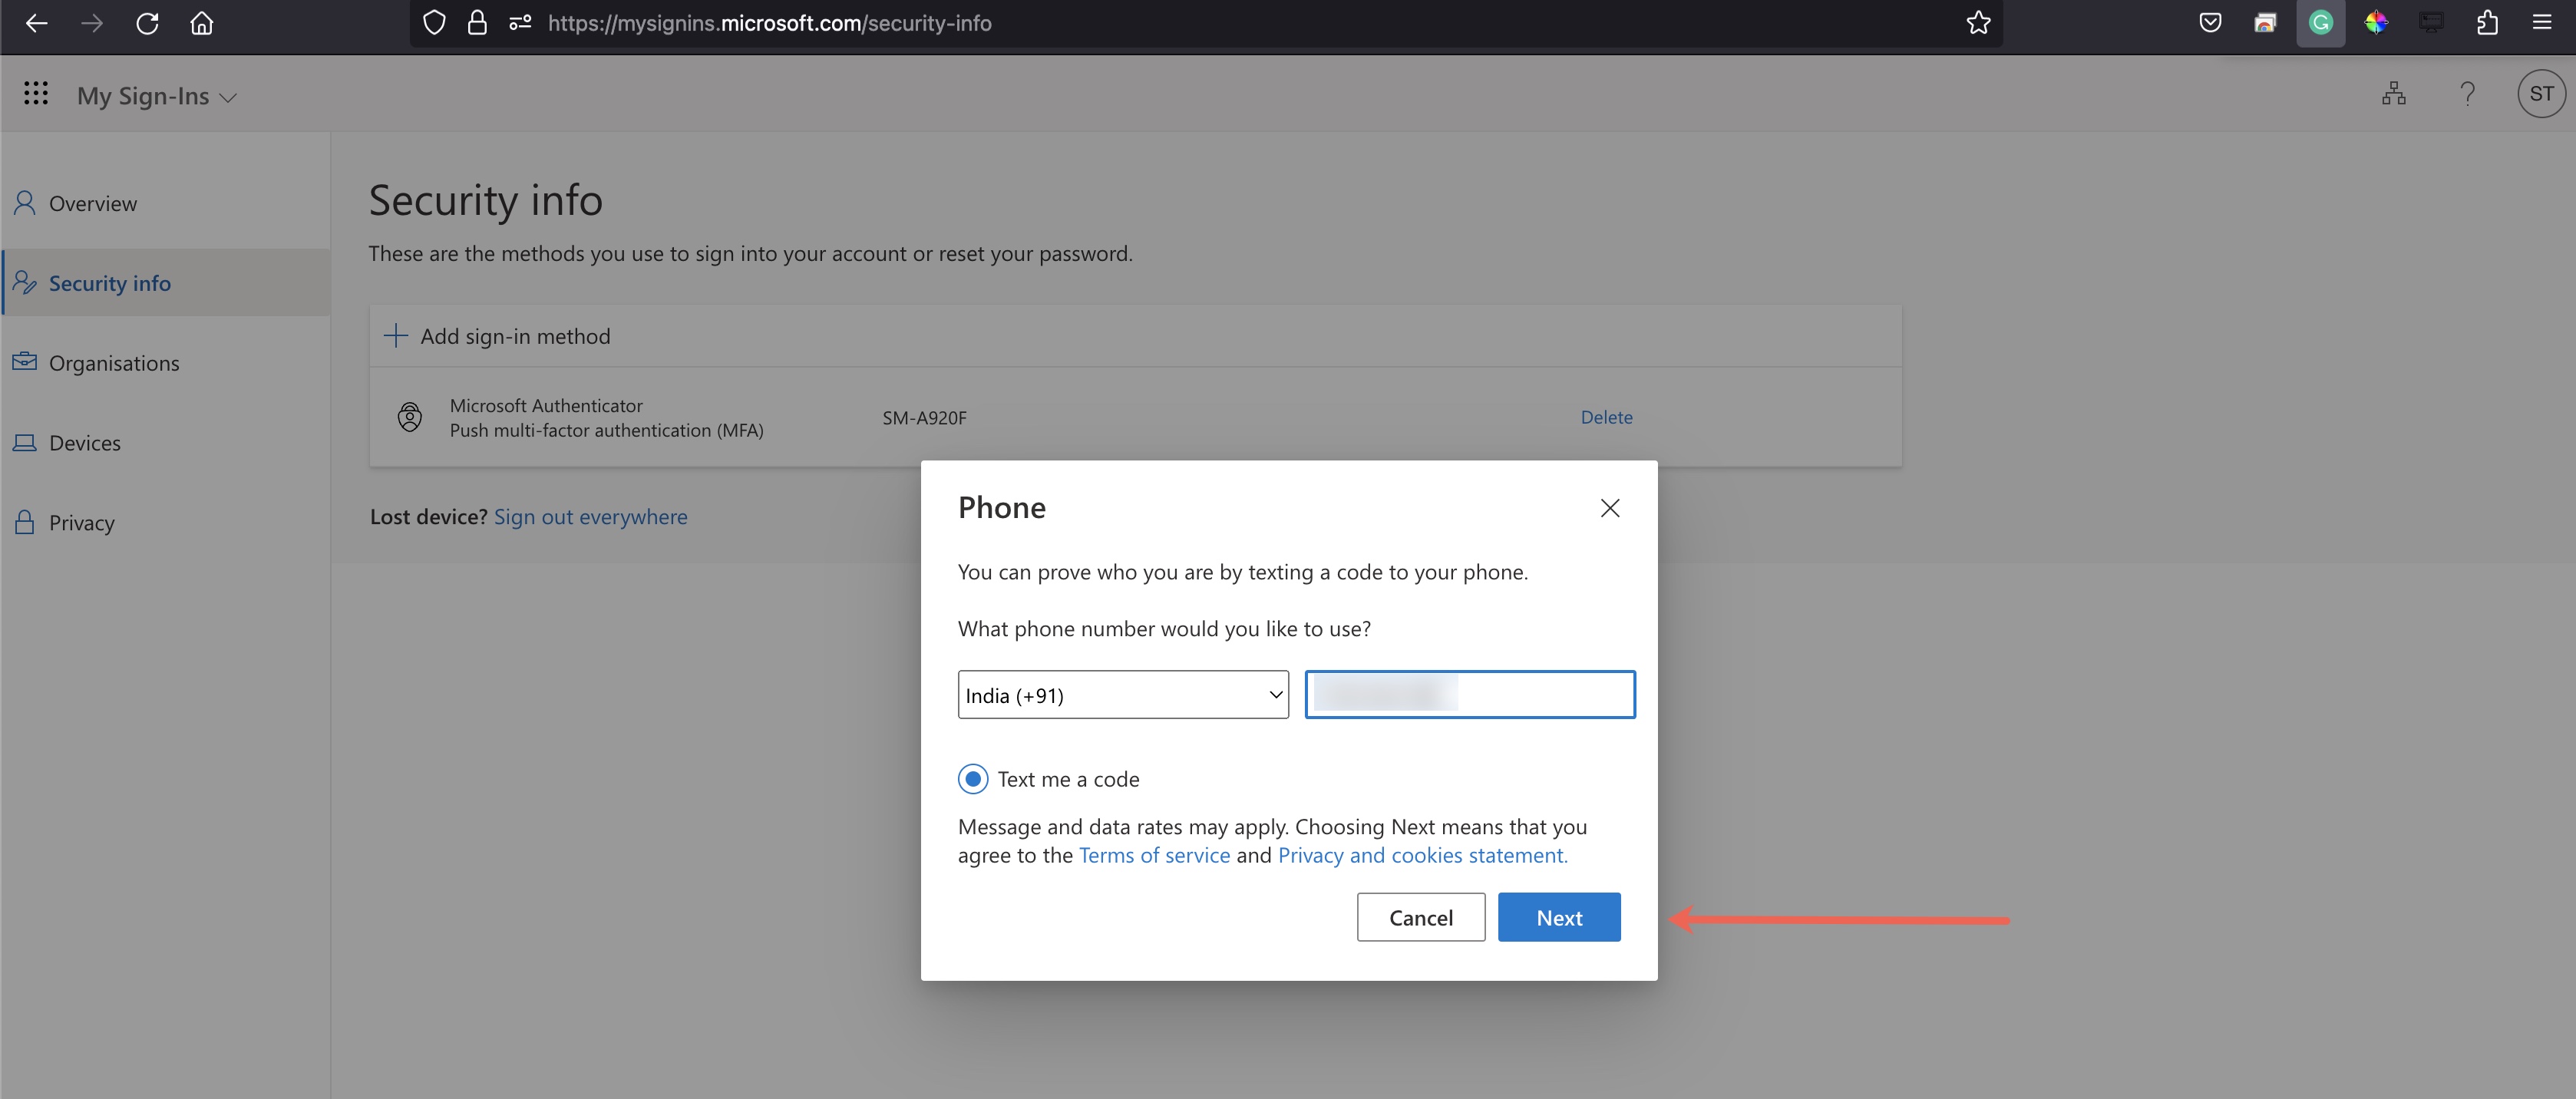2576x1099 pixels.
Task: Click the Overview sidebar icon
Action: (x=23, y=202)
